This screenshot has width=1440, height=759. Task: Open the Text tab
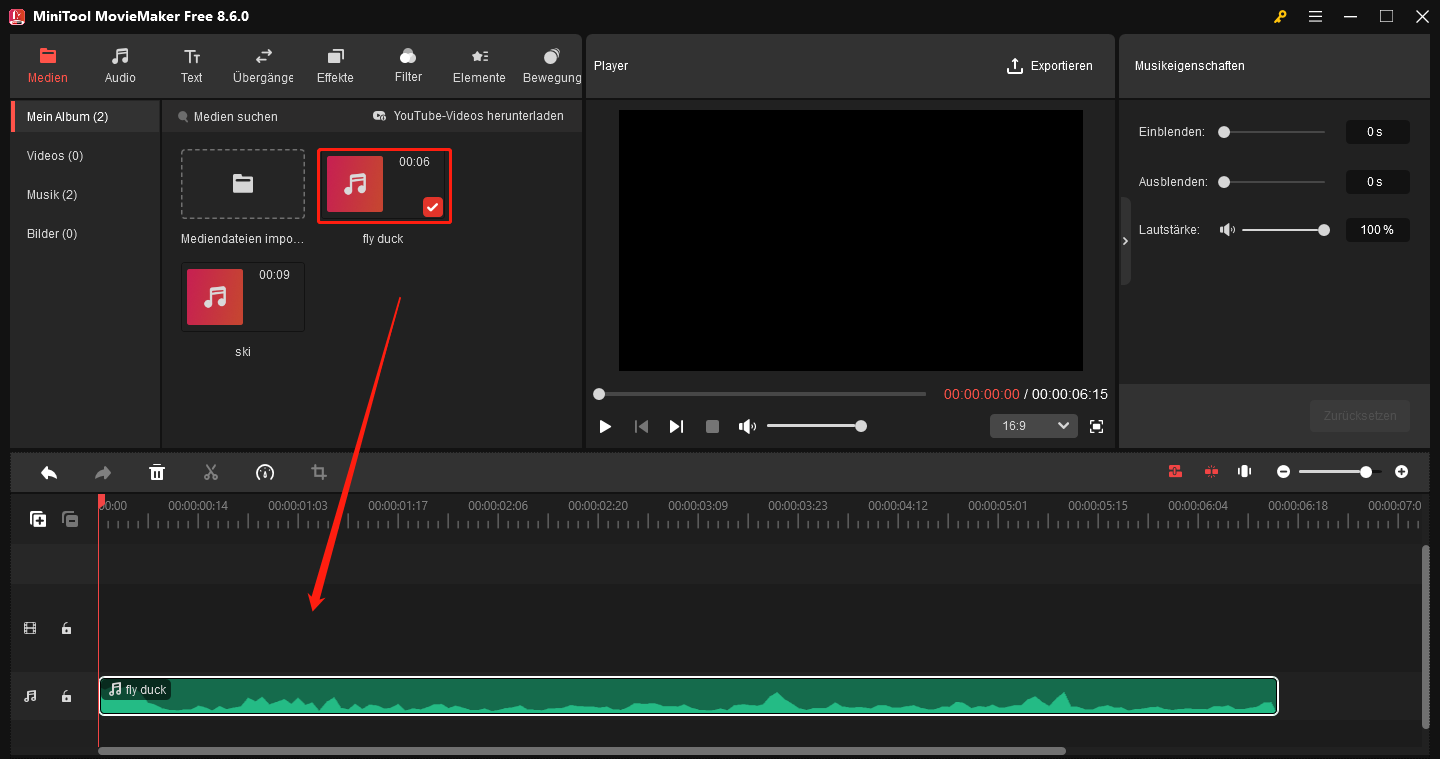192,65
